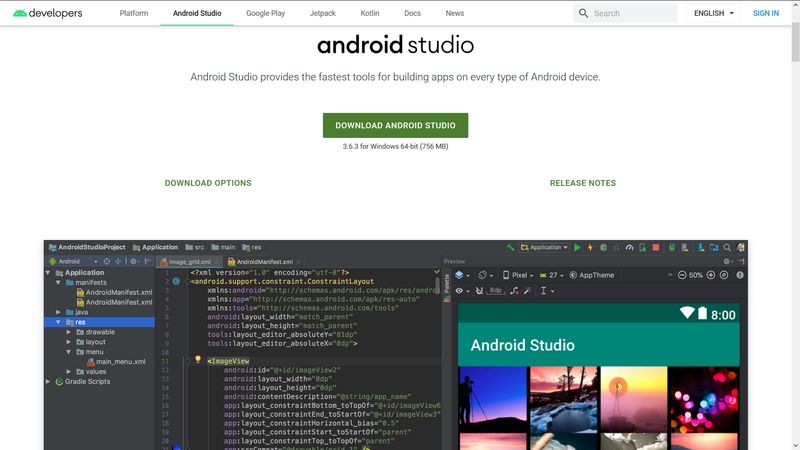800x450 pixels.
Task: Toggle the Autoconnect magnet icon
Action: tap(479, 290)
